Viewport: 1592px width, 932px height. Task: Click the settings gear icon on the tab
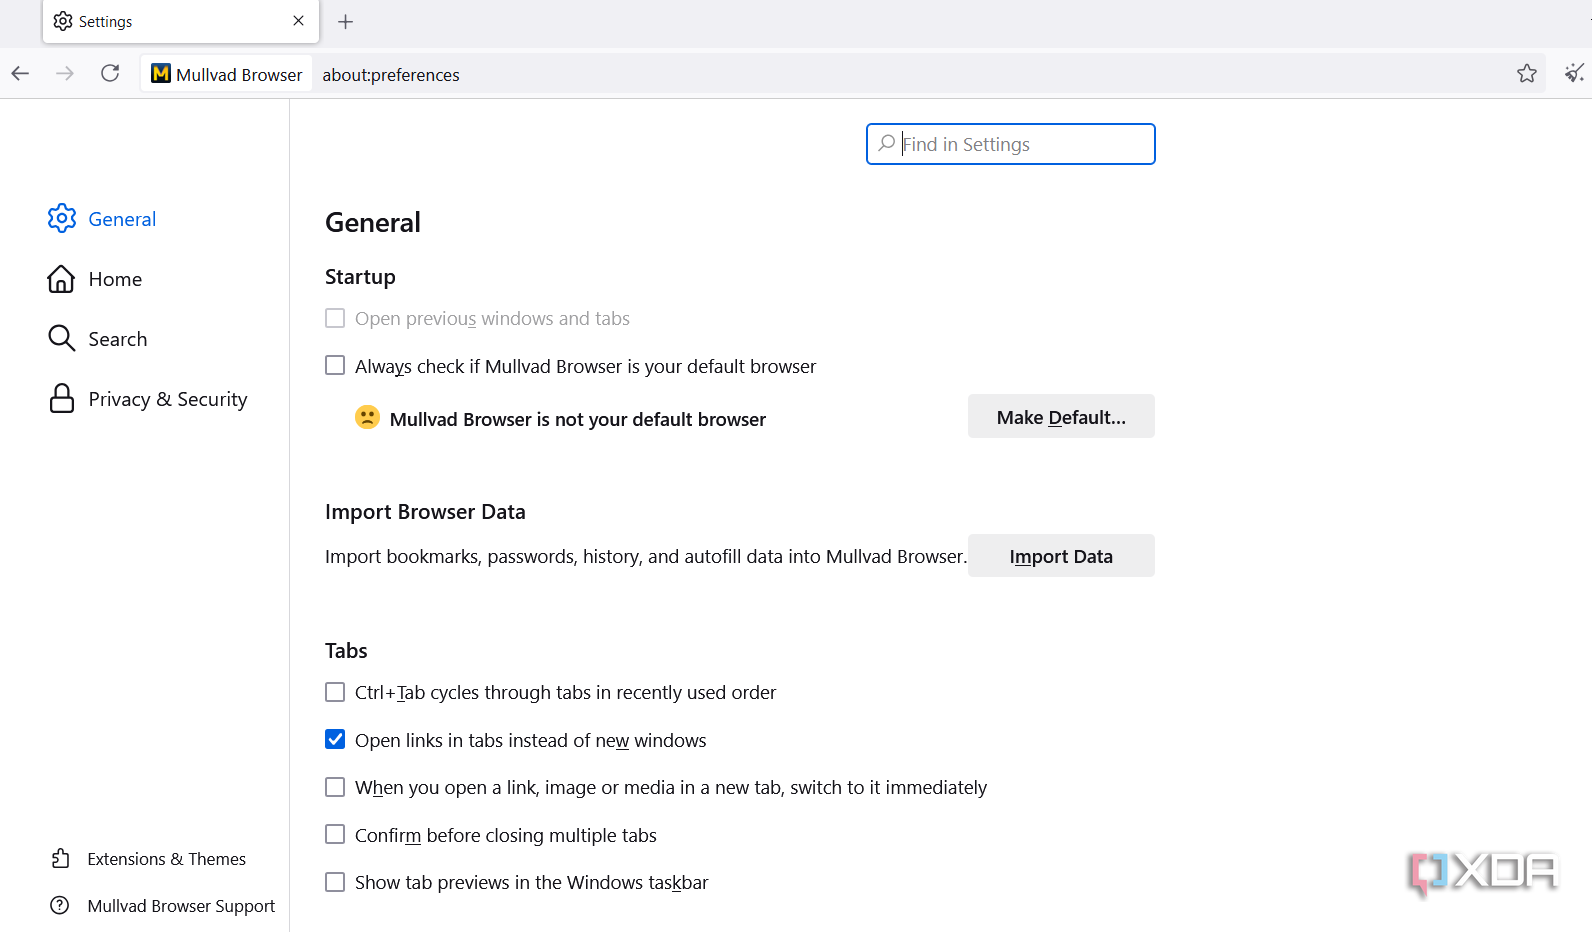pyautogui.click(x=63, y=21)
